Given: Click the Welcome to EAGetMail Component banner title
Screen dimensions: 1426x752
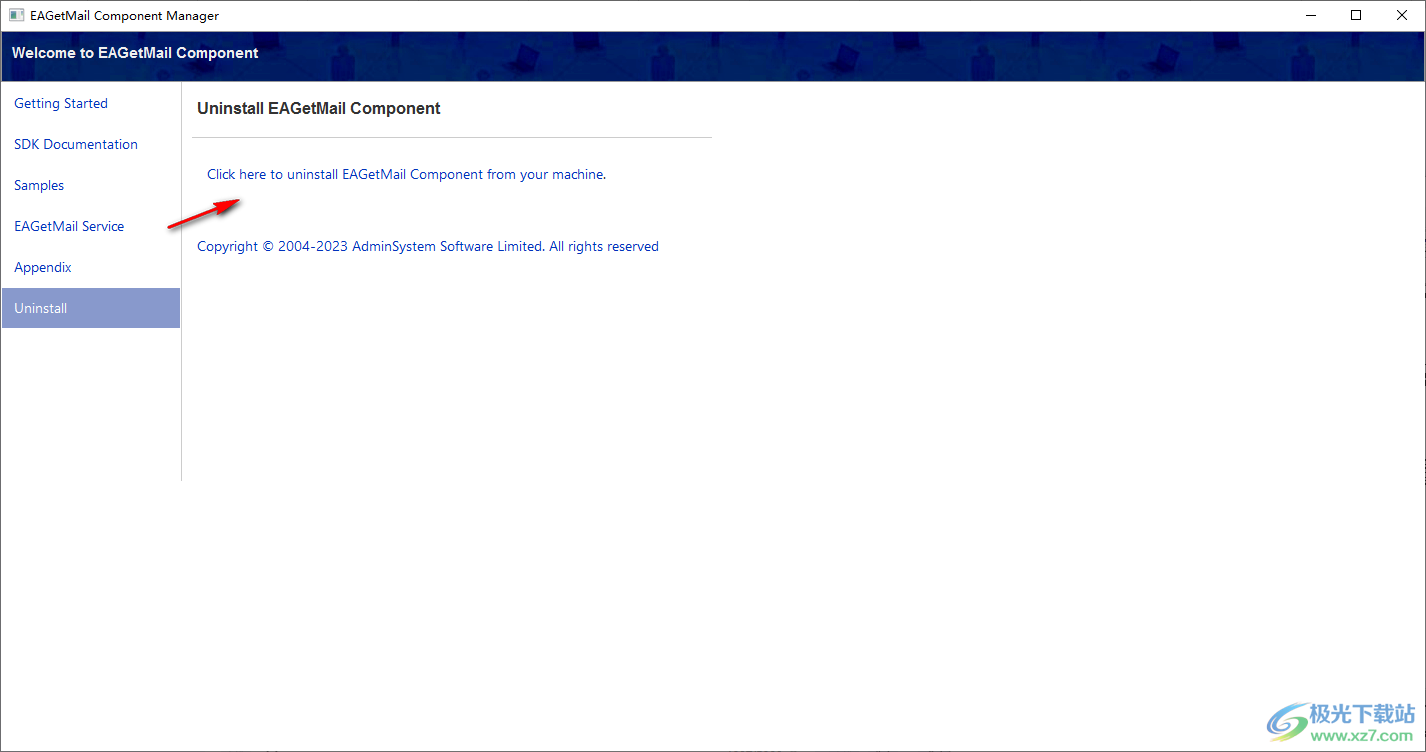Looking at the screenshot, I should [135, 53].
